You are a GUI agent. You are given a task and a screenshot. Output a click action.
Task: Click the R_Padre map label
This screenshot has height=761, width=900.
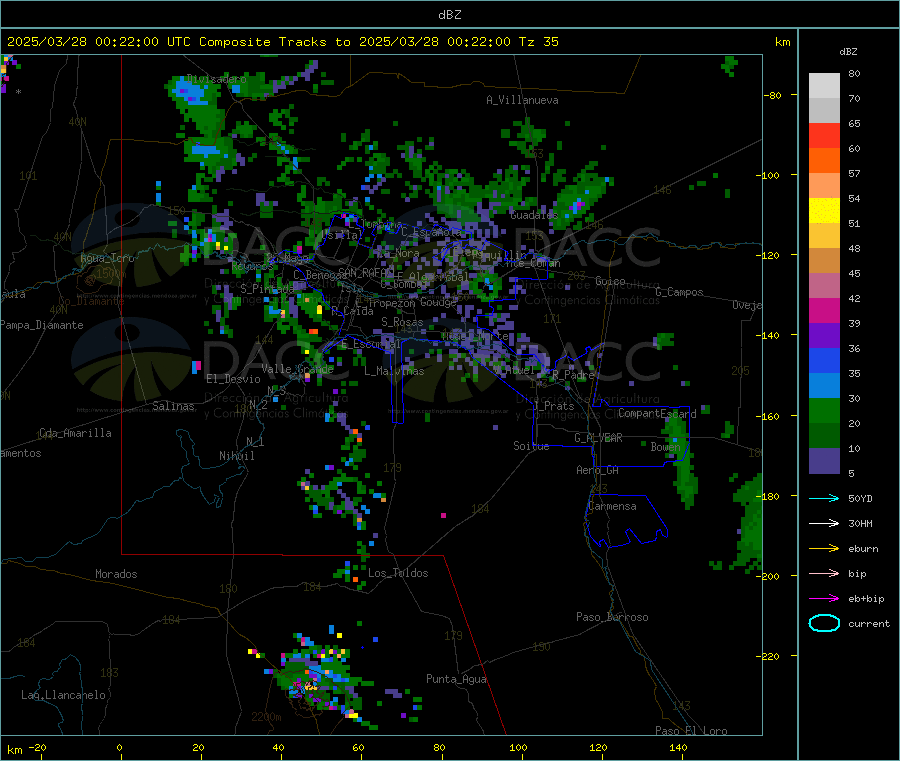click(573, 375)
